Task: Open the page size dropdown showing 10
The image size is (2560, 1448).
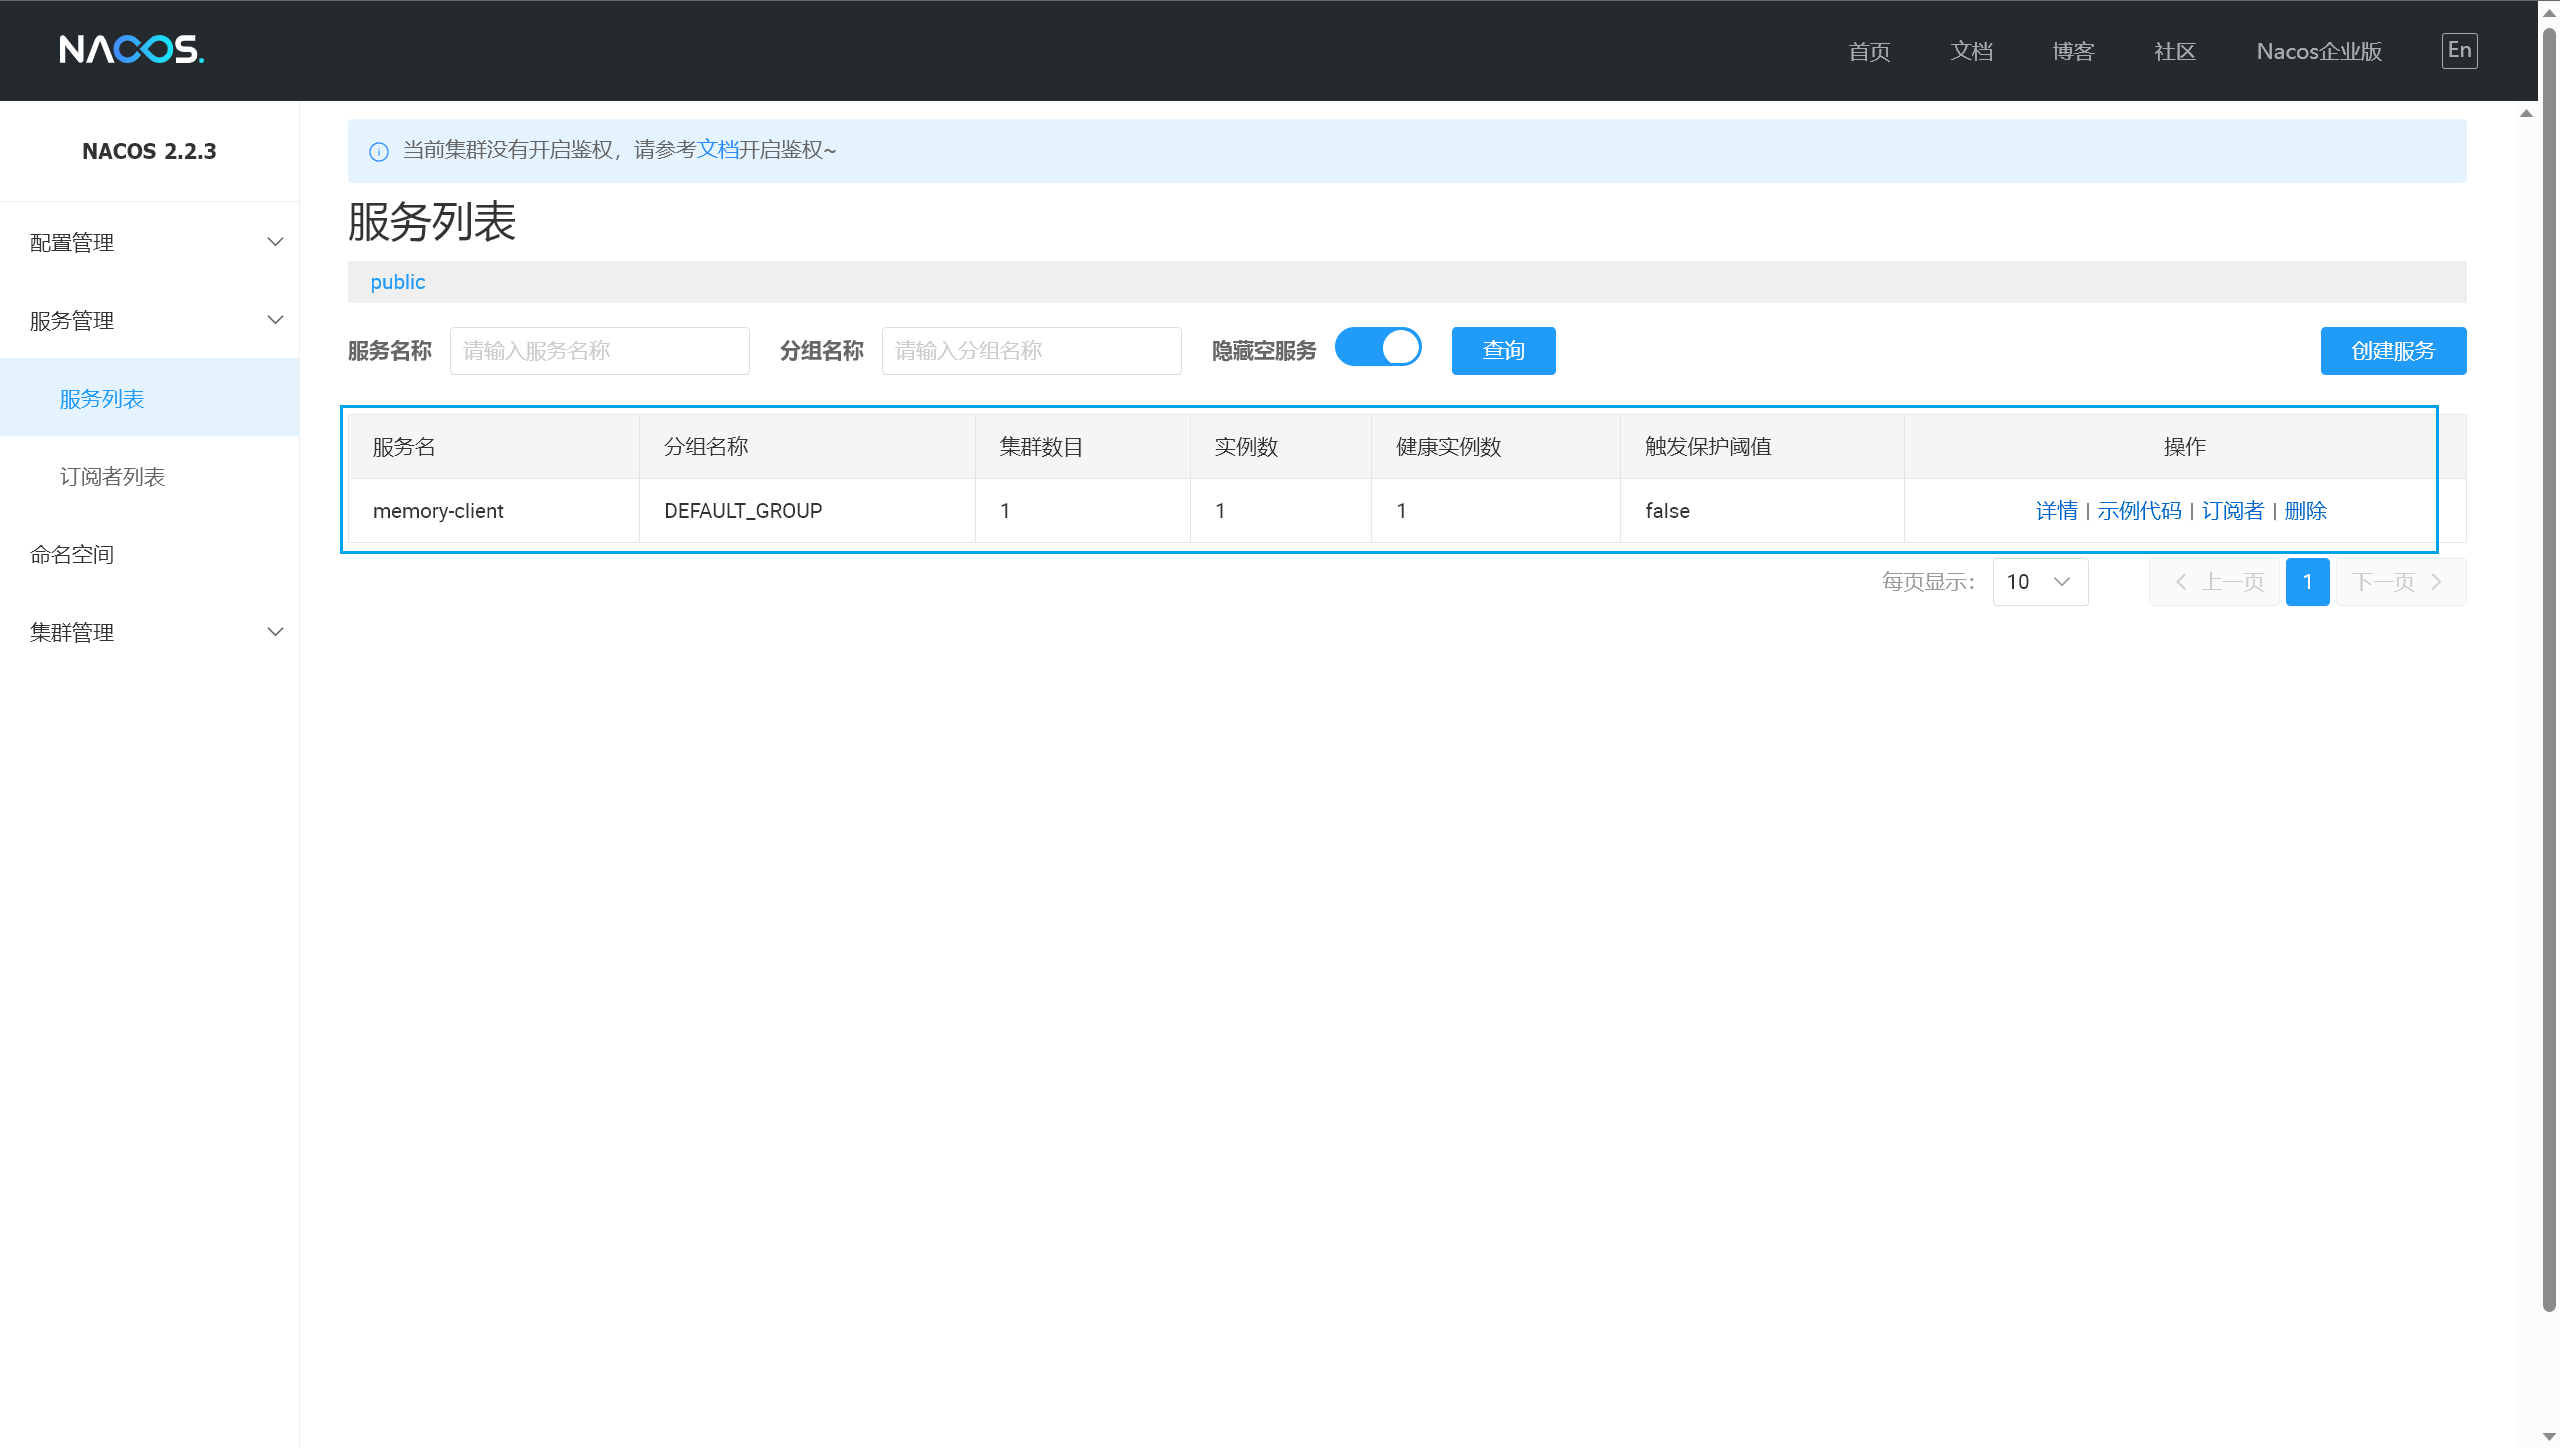Action: pos(2040,582)
